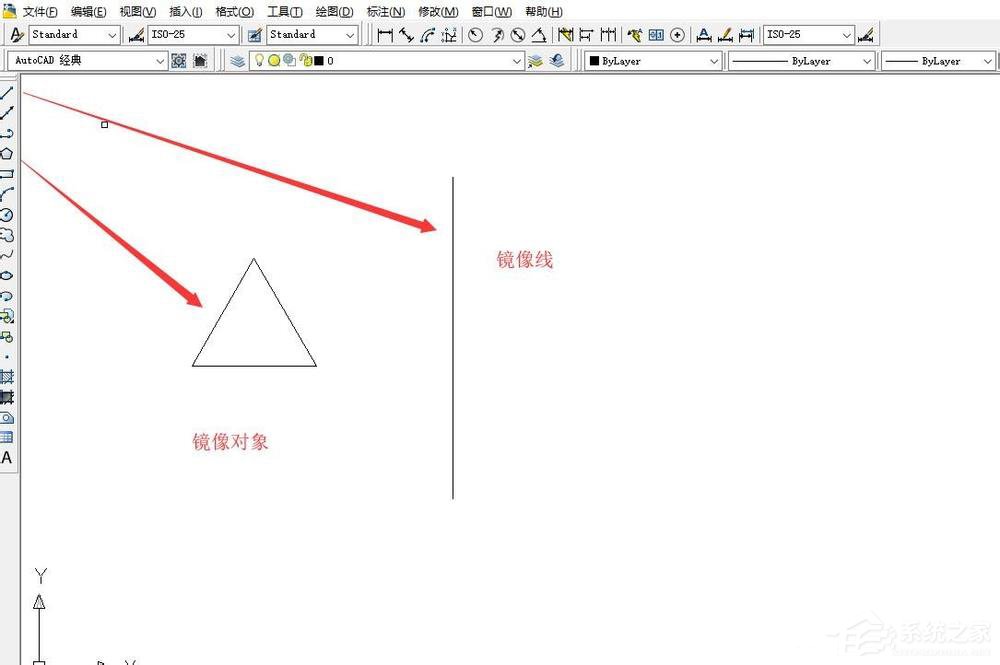Screen dimensions: 1000x665
Task: Pick the Revision Cloud tool
Action: tap(6, 235)
